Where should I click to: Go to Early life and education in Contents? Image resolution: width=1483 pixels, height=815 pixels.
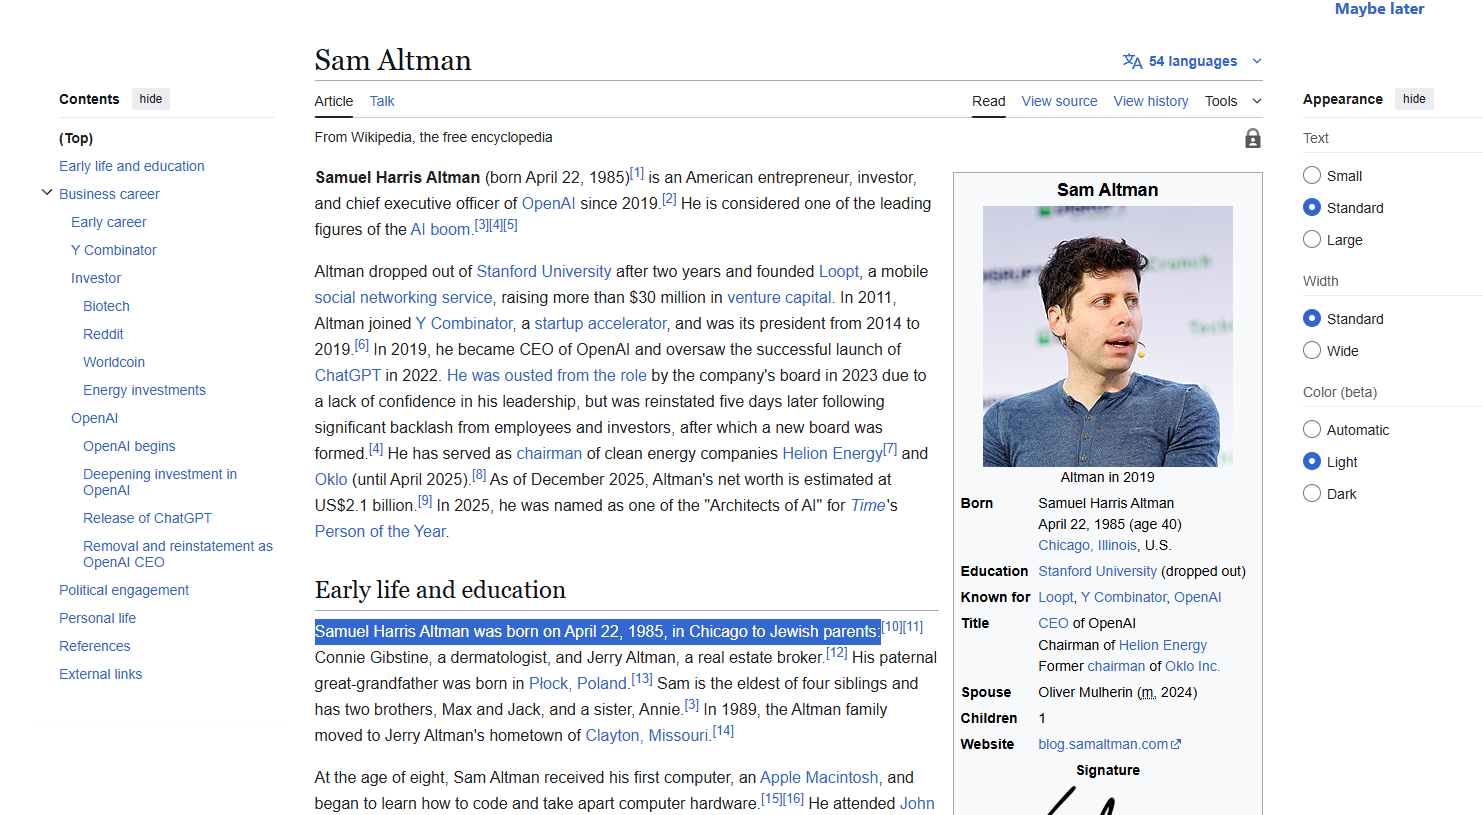[132, 166]
